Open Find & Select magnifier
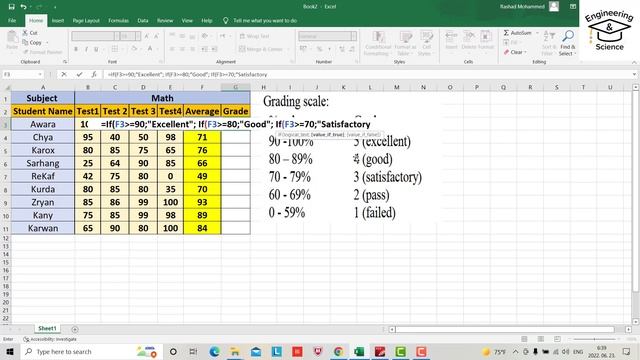This screenshot has height=360, width=640. coord(568,36)
